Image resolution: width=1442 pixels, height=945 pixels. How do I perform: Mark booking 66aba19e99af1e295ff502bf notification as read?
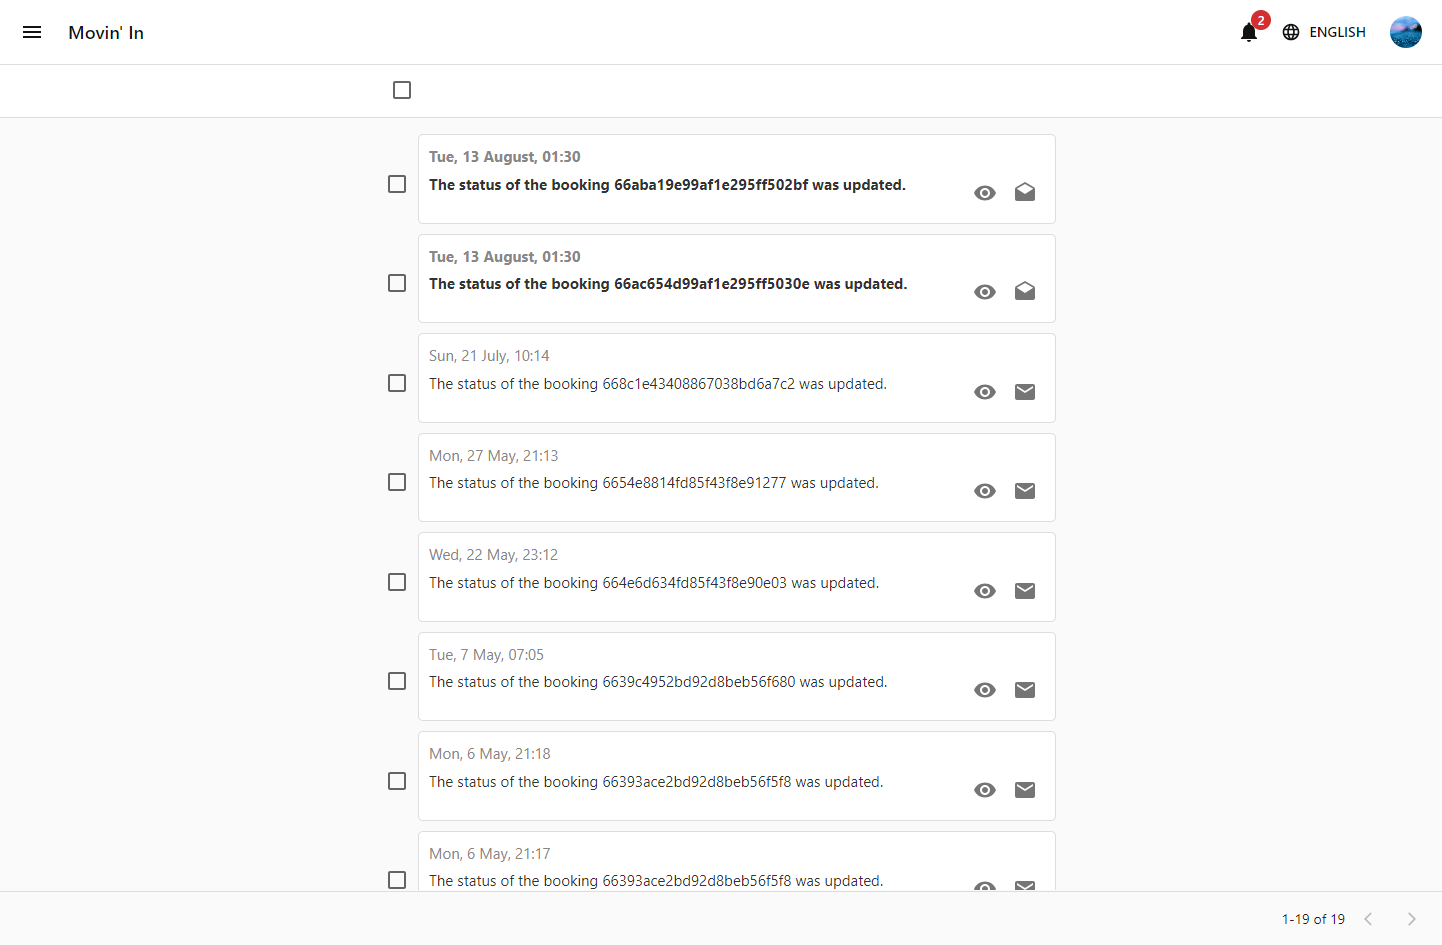pyautogui.click(x=1025, y=192)
